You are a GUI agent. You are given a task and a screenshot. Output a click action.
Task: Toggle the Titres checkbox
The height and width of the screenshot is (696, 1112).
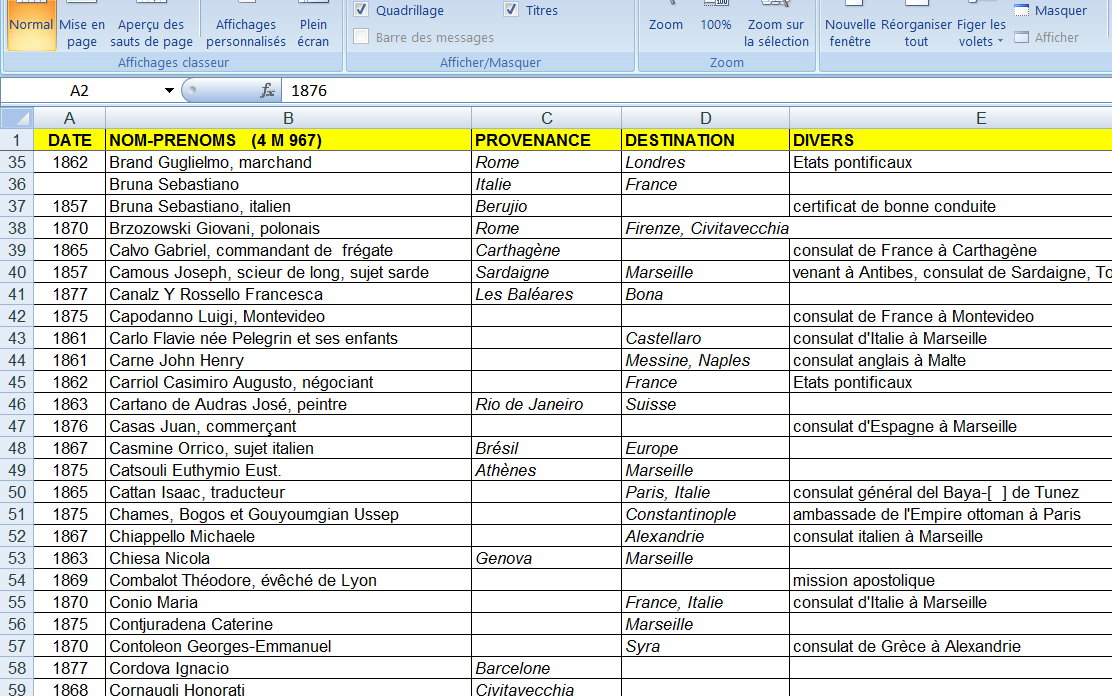511,10
